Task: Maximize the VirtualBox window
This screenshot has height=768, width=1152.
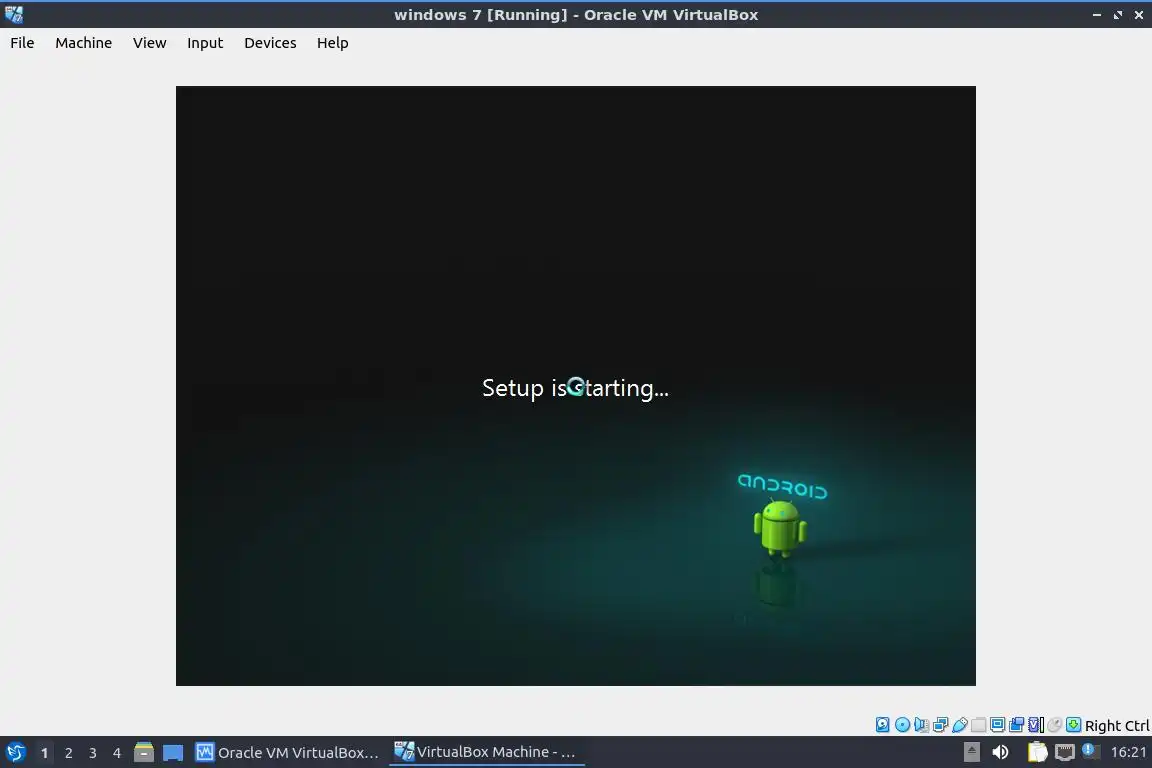Action: [1117, 15]
